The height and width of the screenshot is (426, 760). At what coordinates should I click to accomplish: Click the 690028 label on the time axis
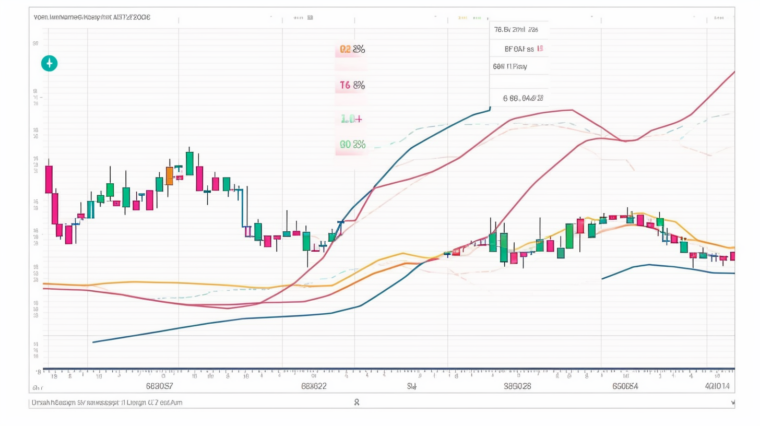[x=517, y=384]
